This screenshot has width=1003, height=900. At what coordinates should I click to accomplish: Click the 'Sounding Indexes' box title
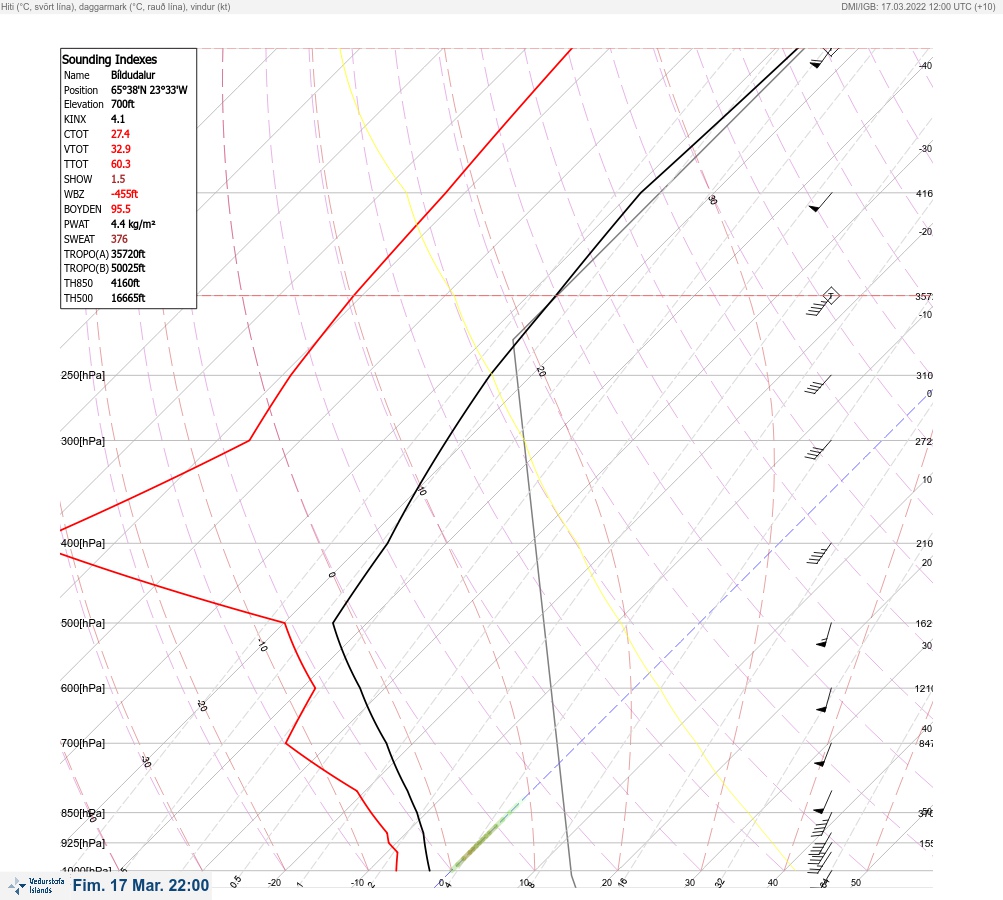click(109, 59)
